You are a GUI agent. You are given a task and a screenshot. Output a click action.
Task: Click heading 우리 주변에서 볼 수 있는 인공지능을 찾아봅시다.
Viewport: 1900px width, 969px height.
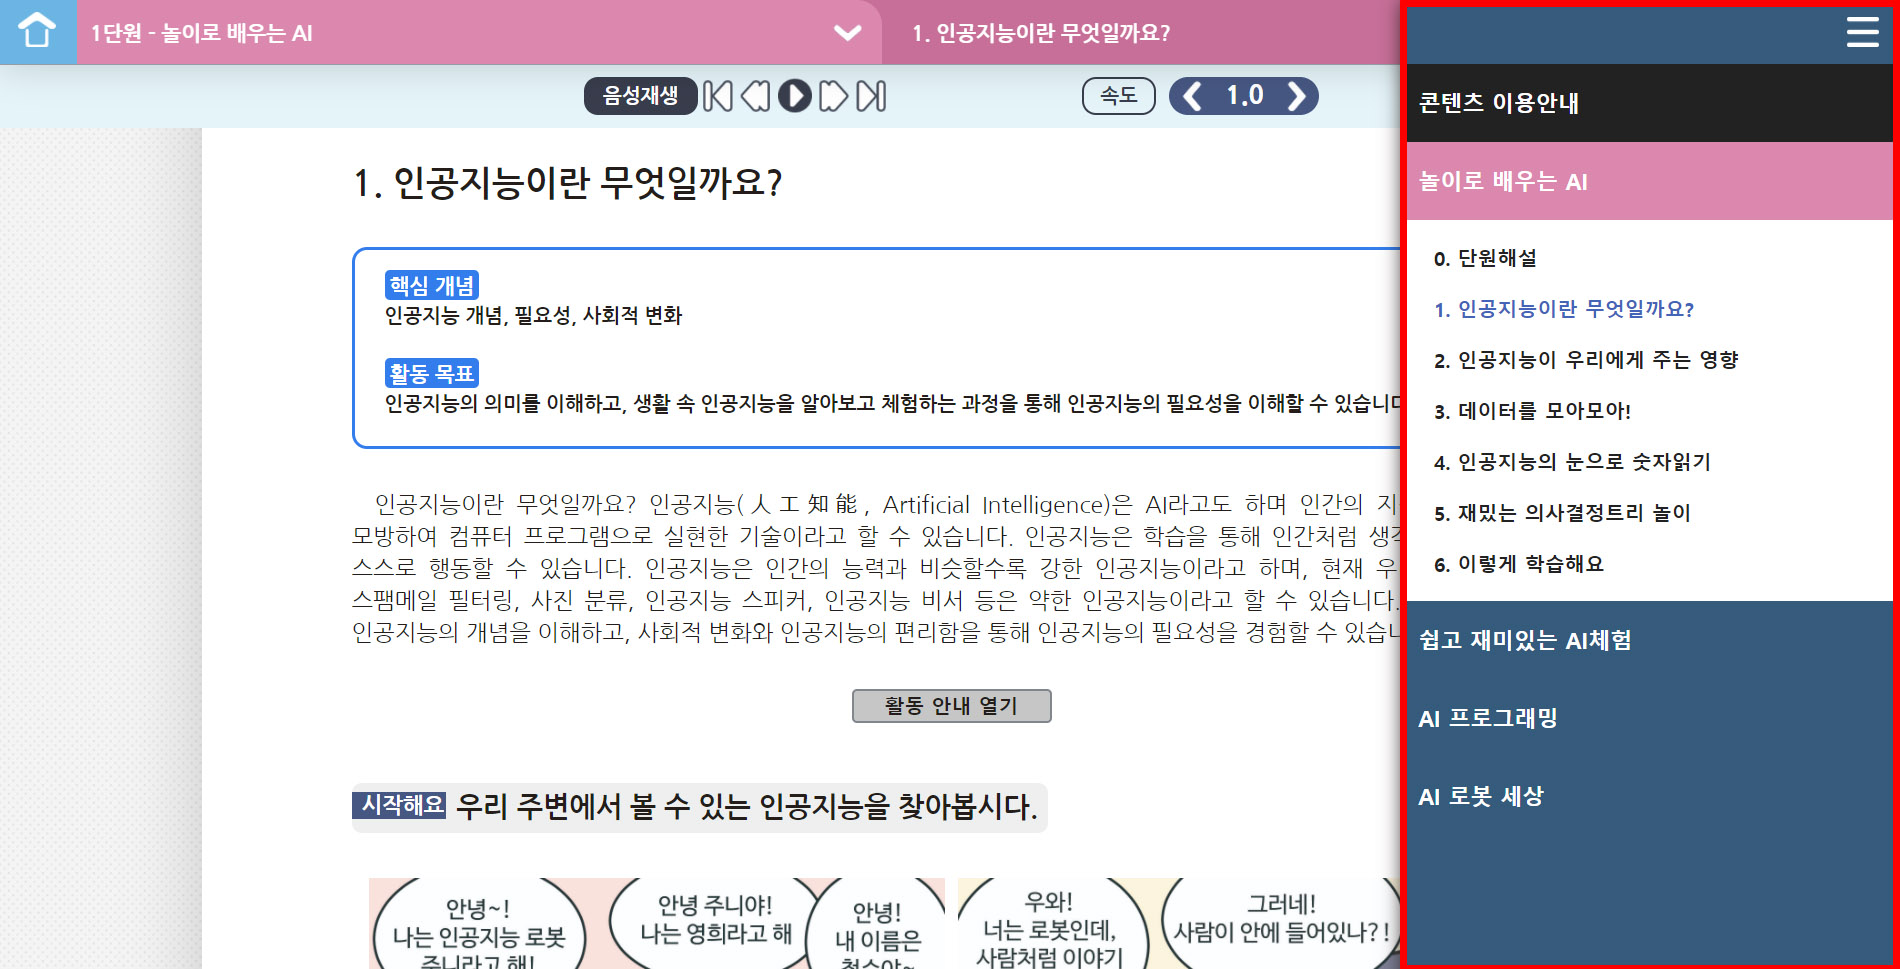coord(746,806)
